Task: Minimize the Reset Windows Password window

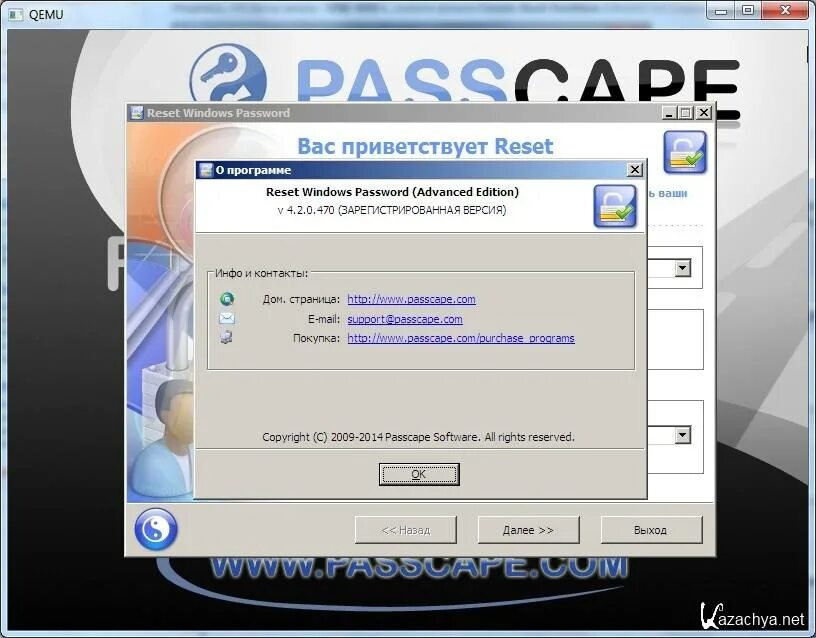Action: [x=670, y=112]
